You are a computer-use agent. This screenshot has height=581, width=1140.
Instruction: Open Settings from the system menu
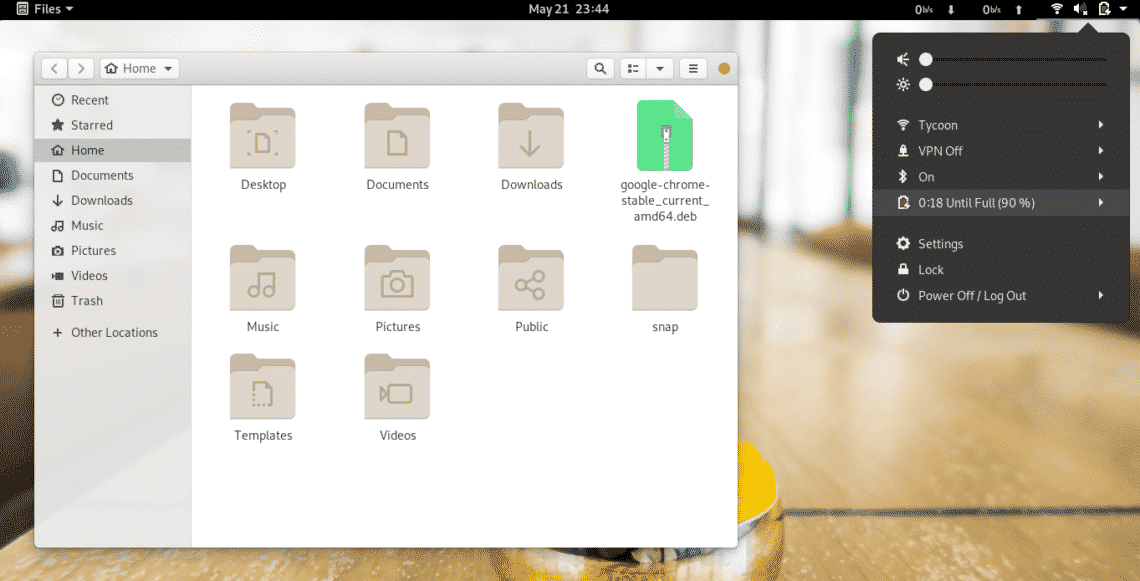point(940,243)
